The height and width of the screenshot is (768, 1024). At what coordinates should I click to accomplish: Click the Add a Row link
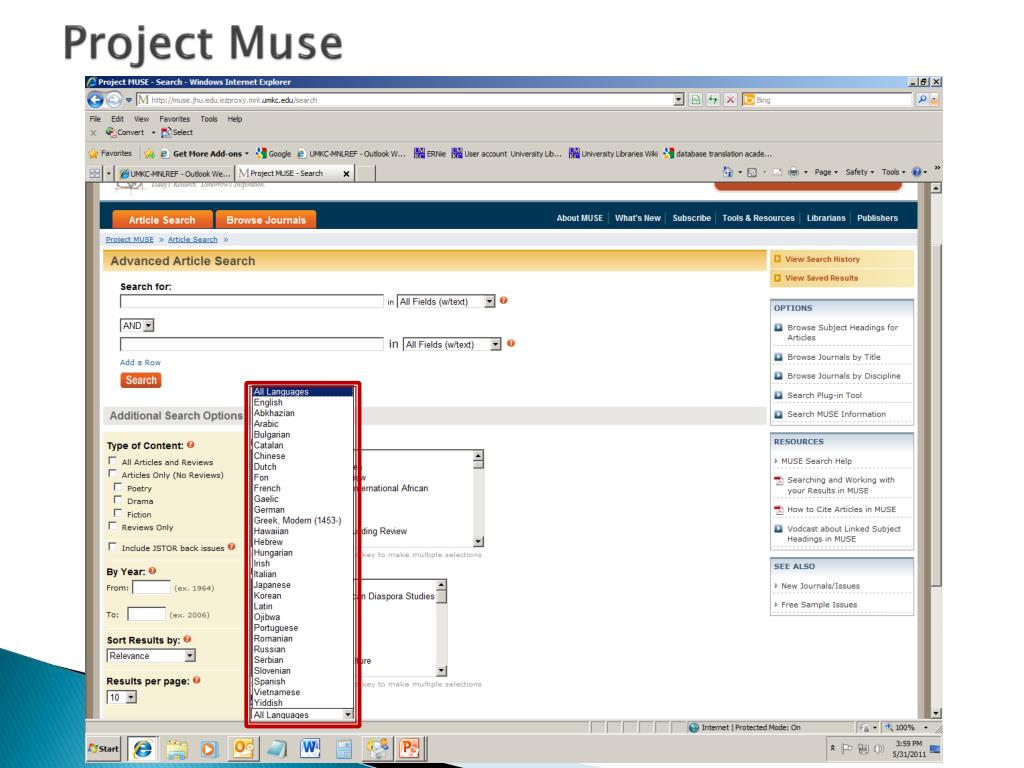click(140, 362)
